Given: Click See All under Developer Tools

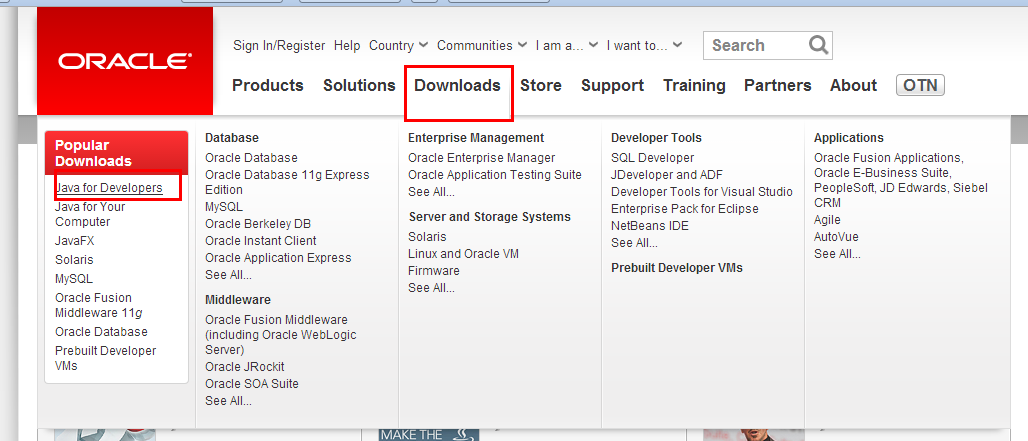Looking at the screenshot, I should tap(634, 243).
